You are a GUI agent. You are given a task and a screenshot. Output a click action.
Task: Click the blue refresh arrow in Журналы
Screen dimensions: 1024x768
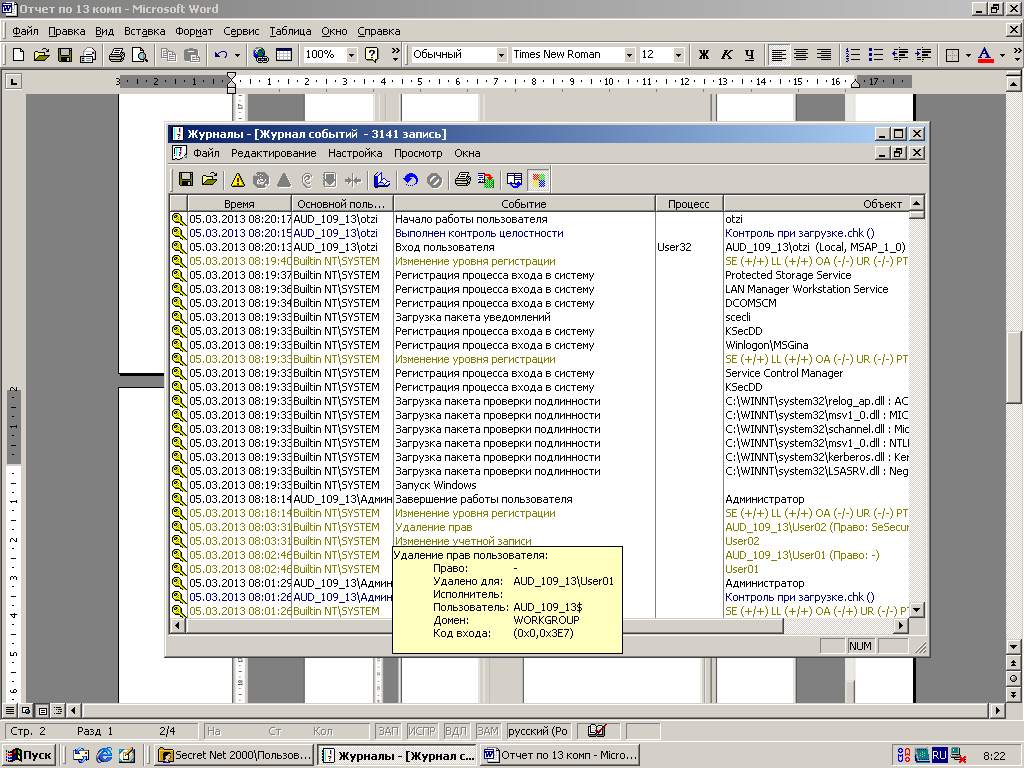(411, 180)
